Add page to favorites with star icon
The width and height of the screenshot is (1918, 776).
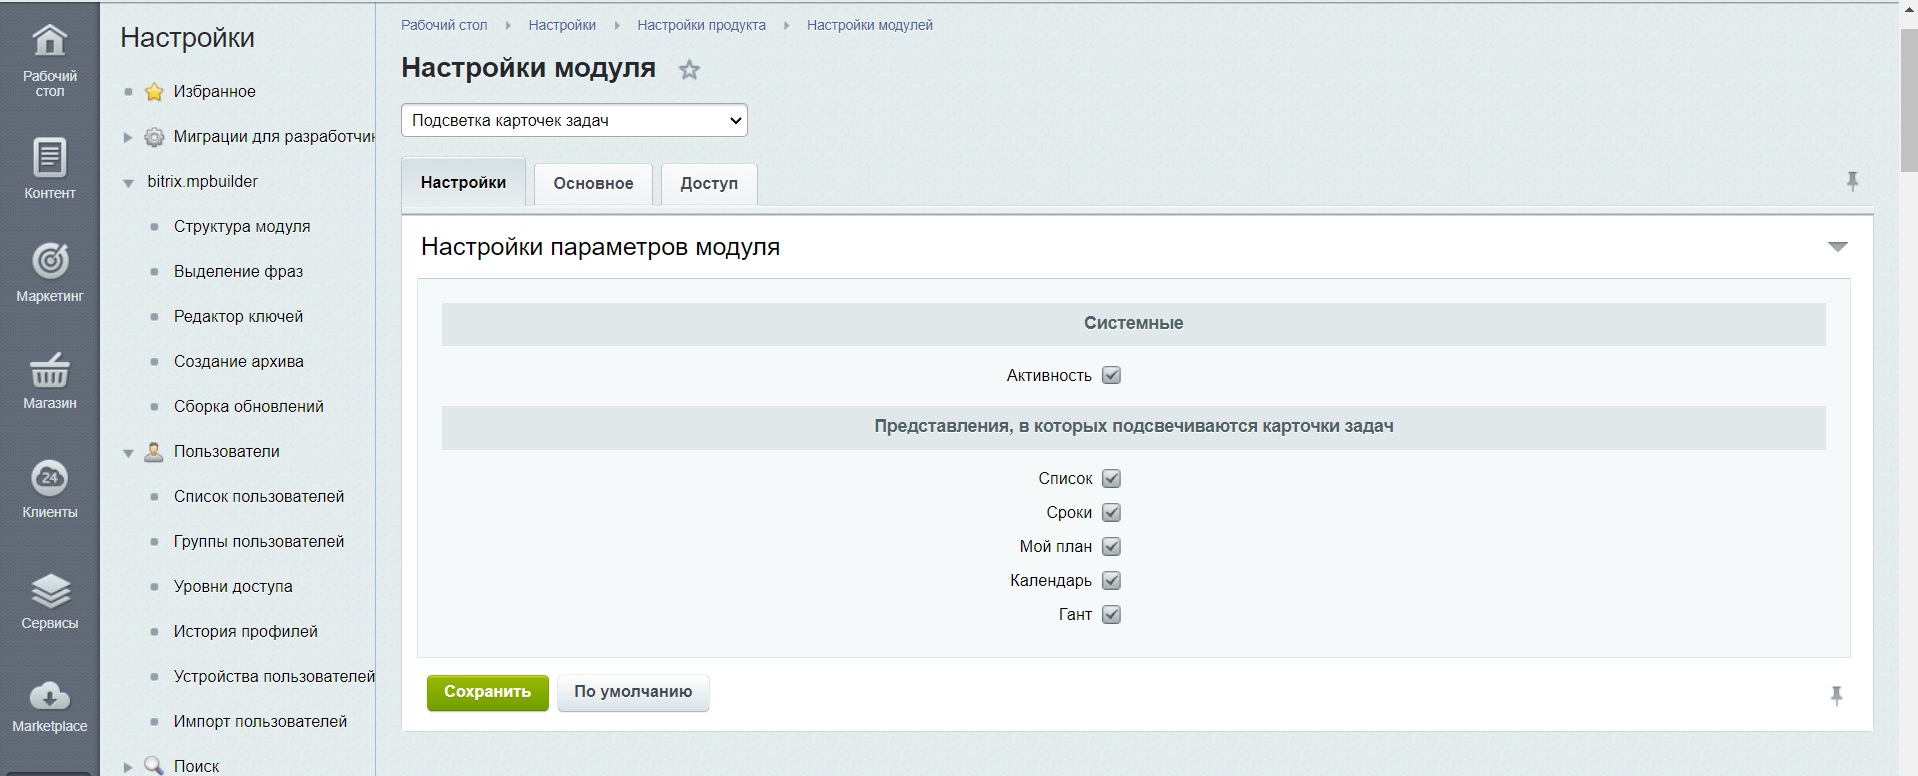coord(689,70)
